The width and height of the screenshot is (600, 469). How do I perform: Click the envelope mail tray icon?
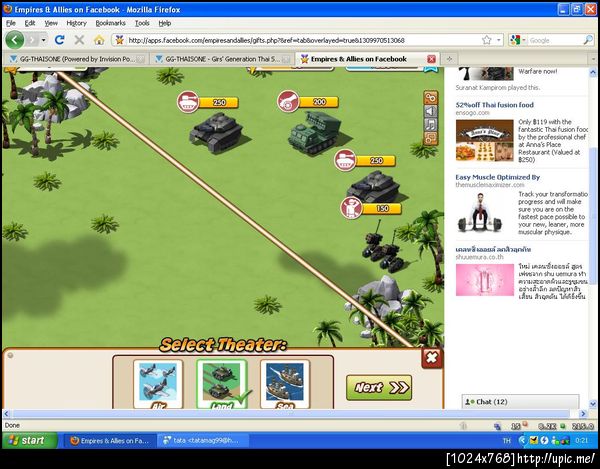click(x=533, y=441)
